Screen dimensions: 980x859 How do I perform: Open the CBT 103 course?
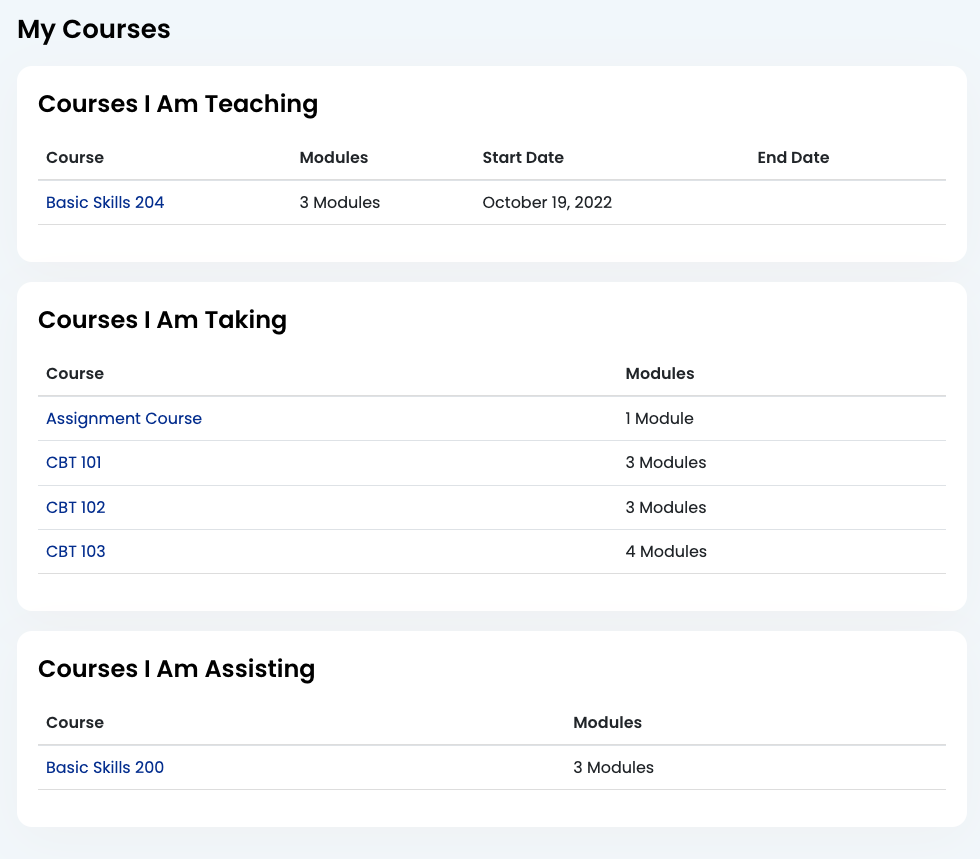[x=76, y=551]
